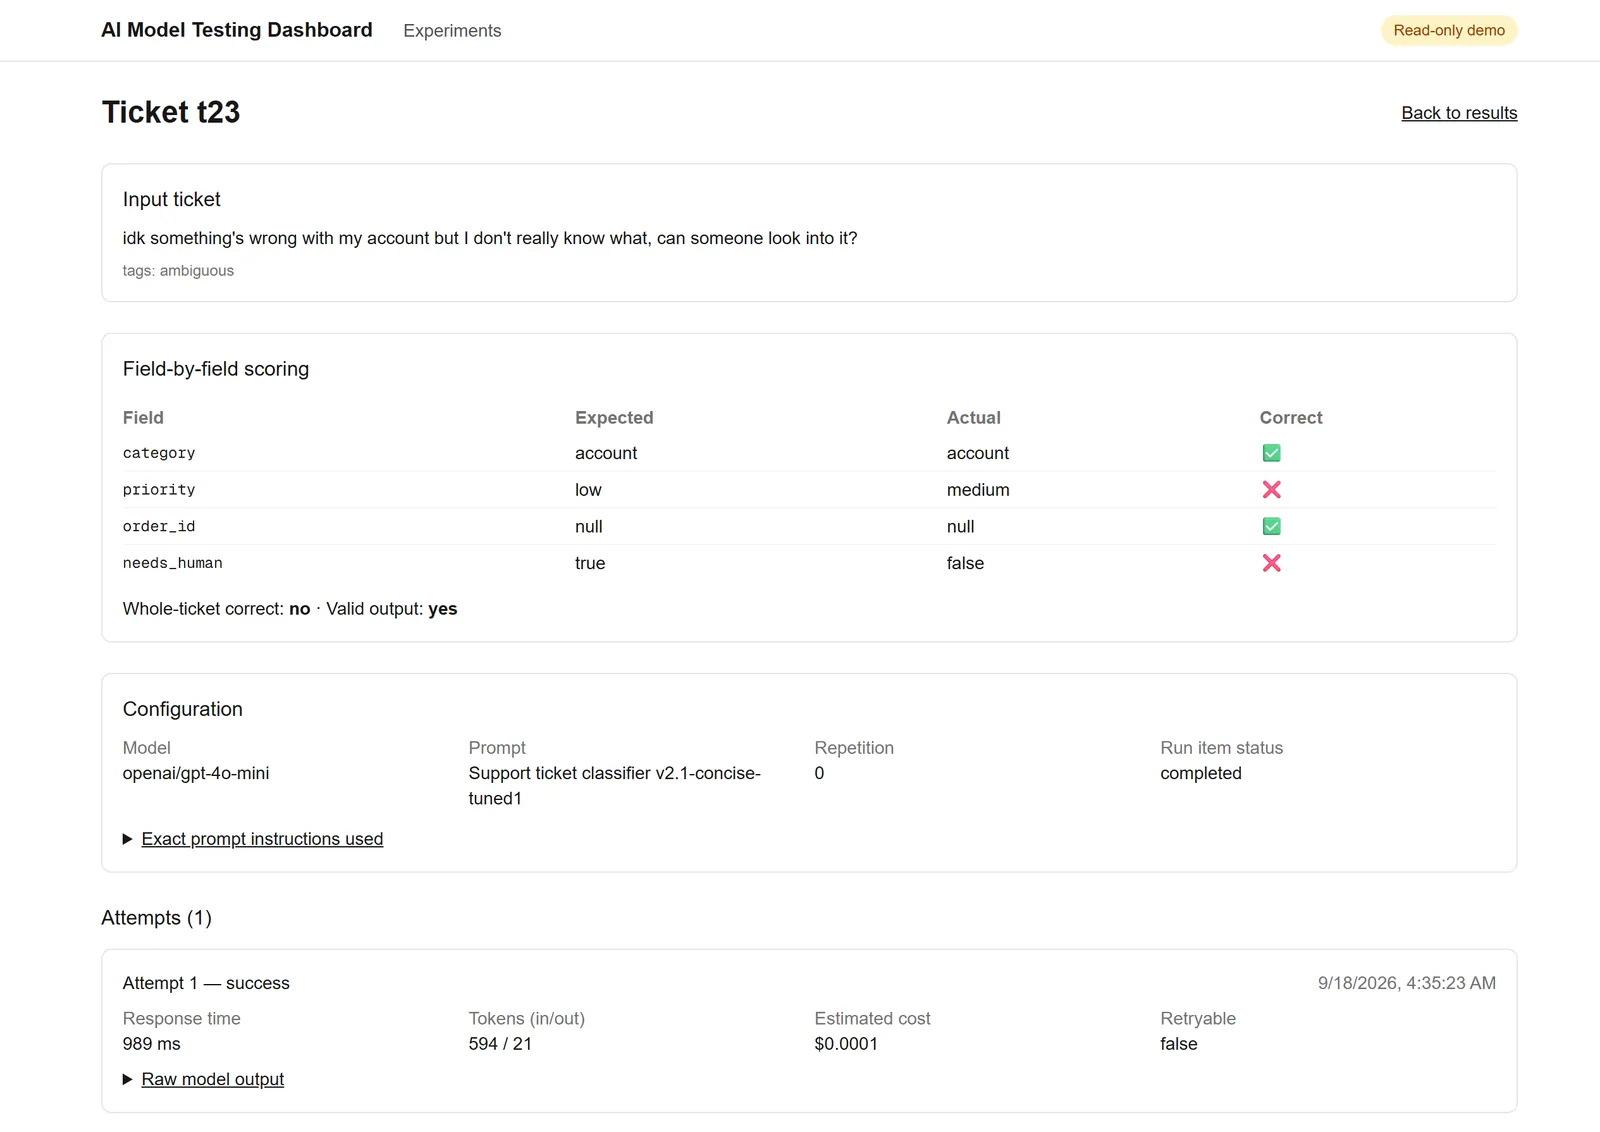The height and width of the screenshot is (1132, 1600).
Task: Click estimated cost $0.0001
Action: tap(846, 1044)
